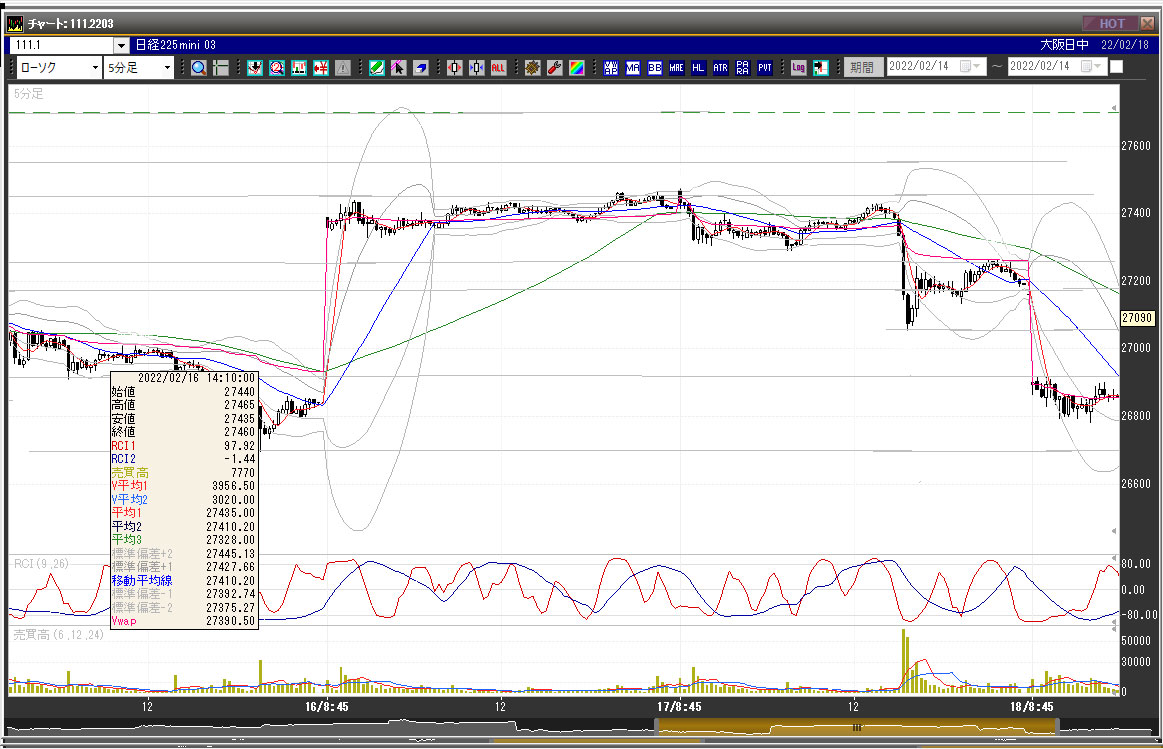The height and width of the screenshot is (749, 1163).
Task: Click the crosshair cursor line icon
Action: point(220,68)
